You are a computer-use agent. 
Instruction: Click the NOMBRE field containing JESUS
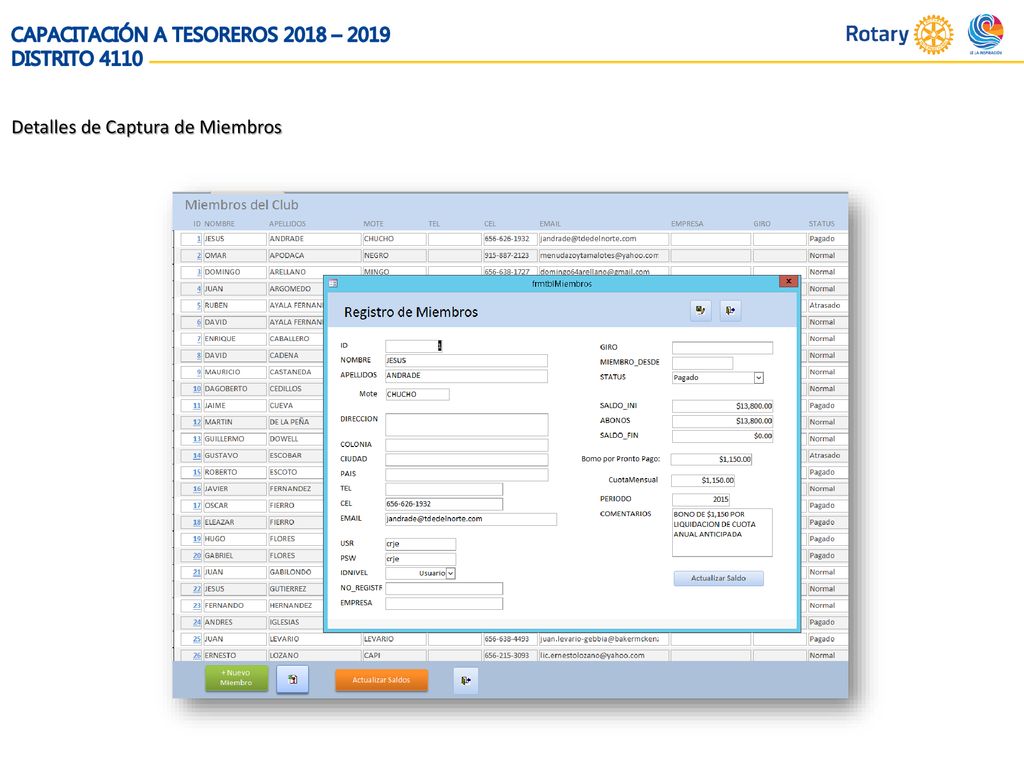(466, 360)
